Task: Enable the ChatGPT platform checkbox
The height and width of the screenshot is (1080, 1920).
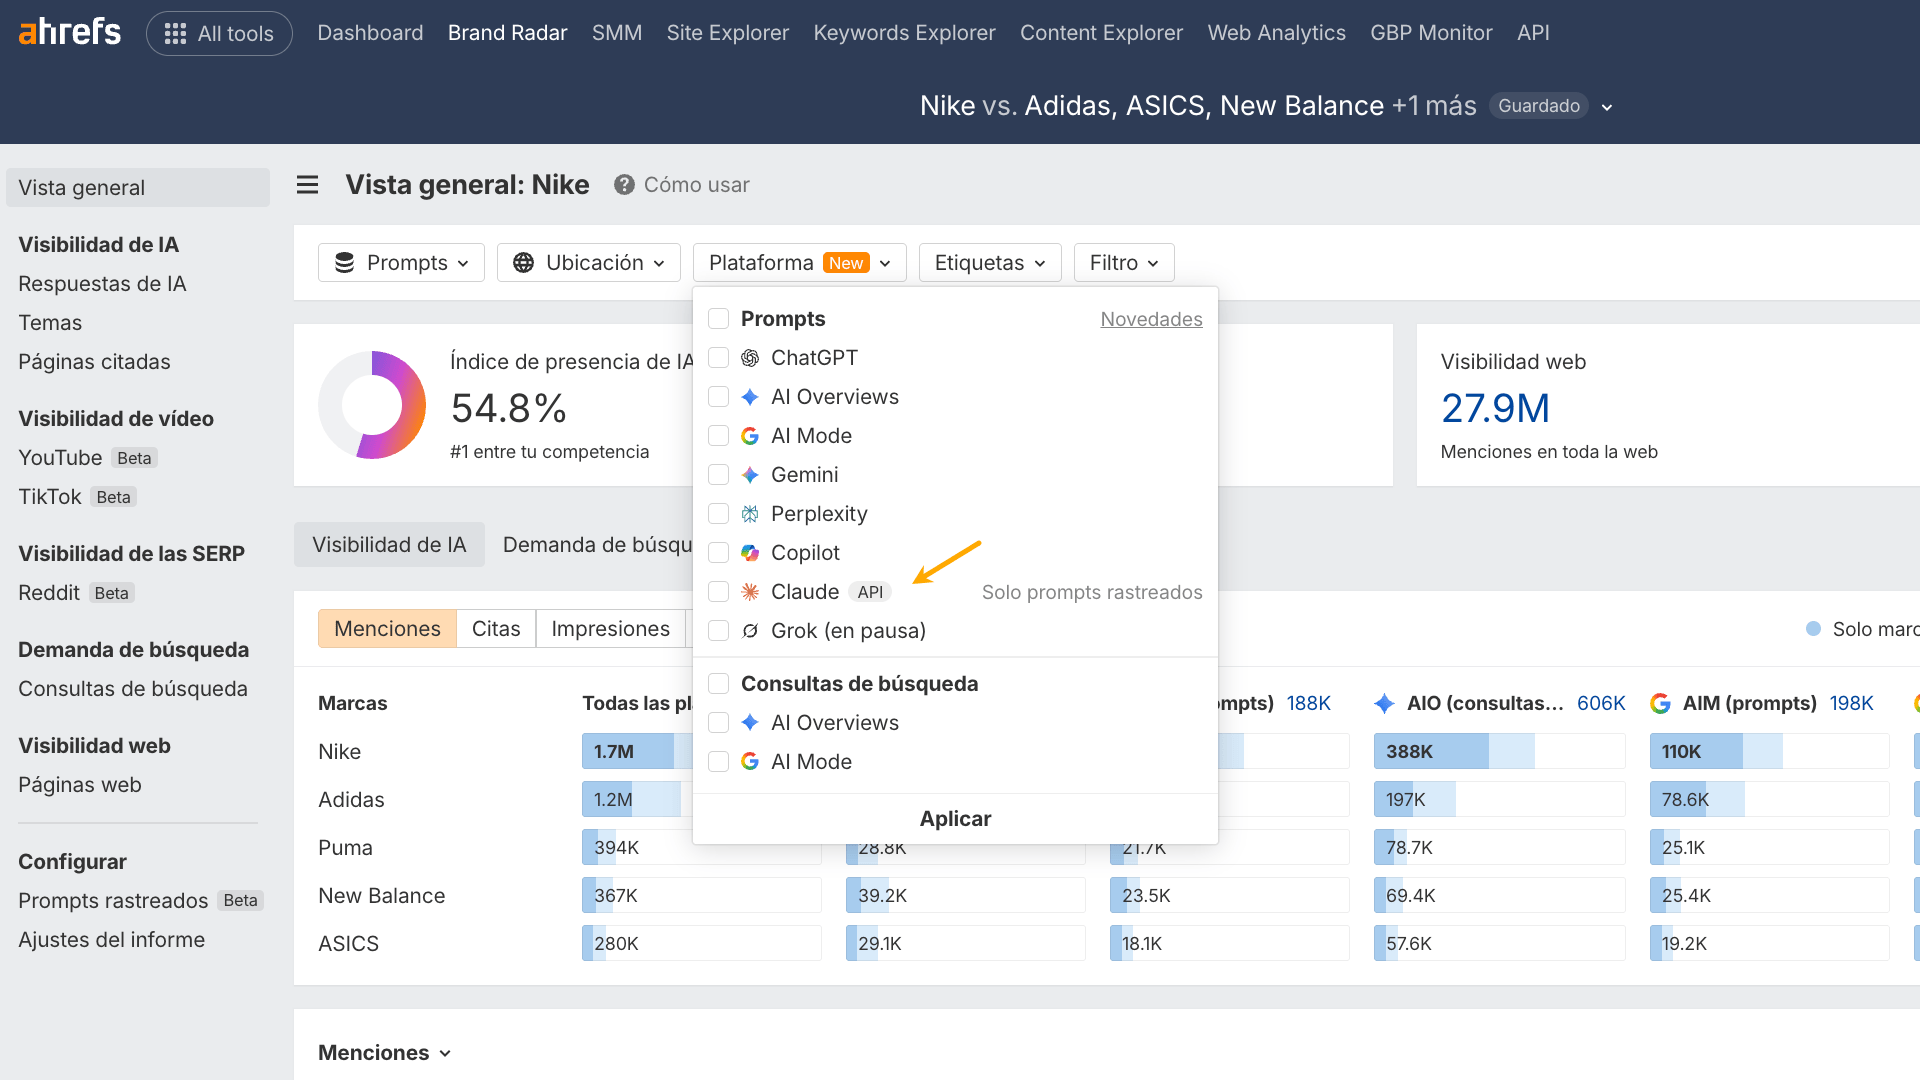Action: pos(718,358)
